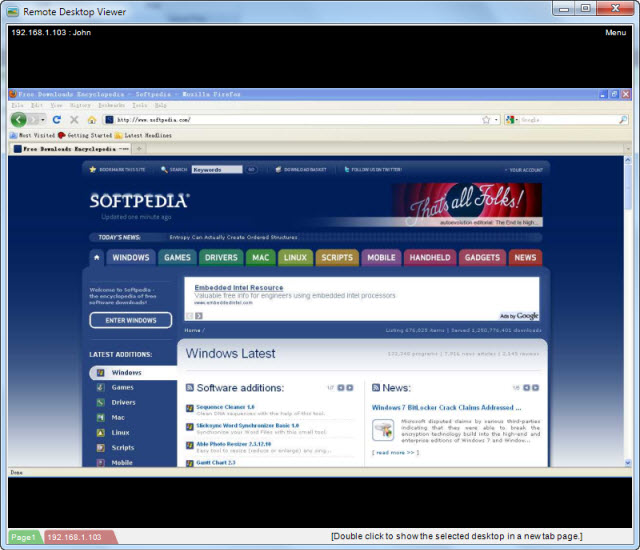Open the tab list dropdown arrow

pos(628,149)
